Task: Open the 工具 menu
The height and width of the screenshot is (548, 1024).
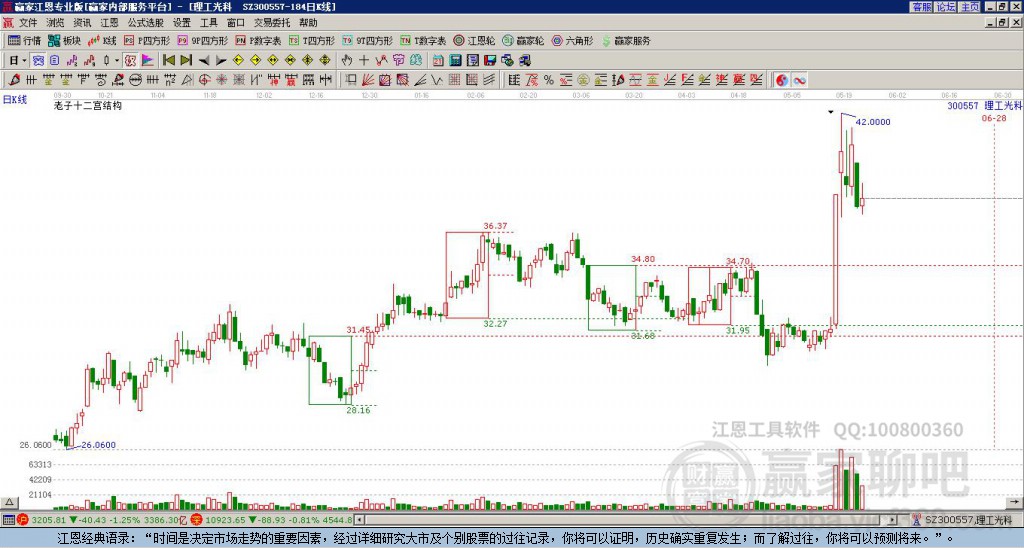Action: click(209, 23)
